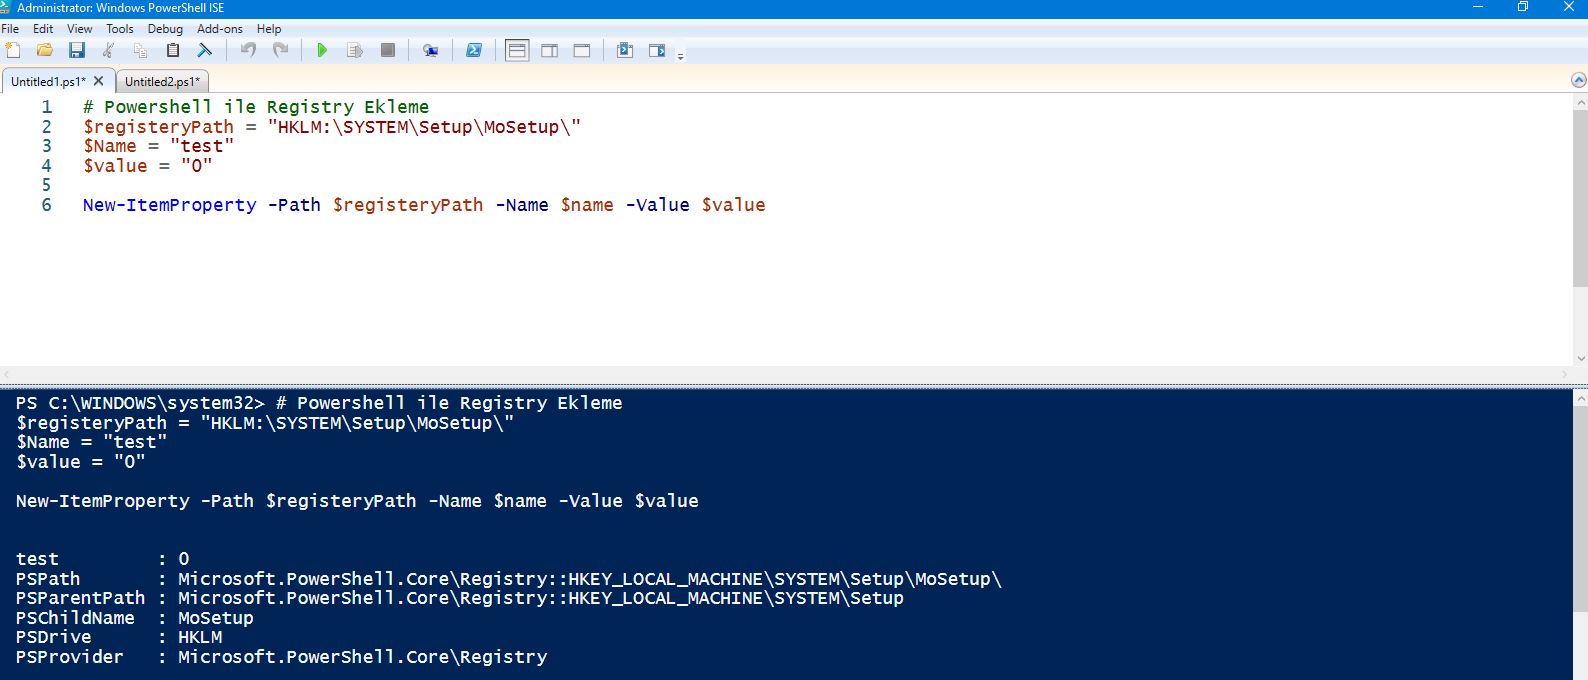1588x680 pixels.
Task: Switch to the Untitled2.ps1 tab
Action: point(162,82)
